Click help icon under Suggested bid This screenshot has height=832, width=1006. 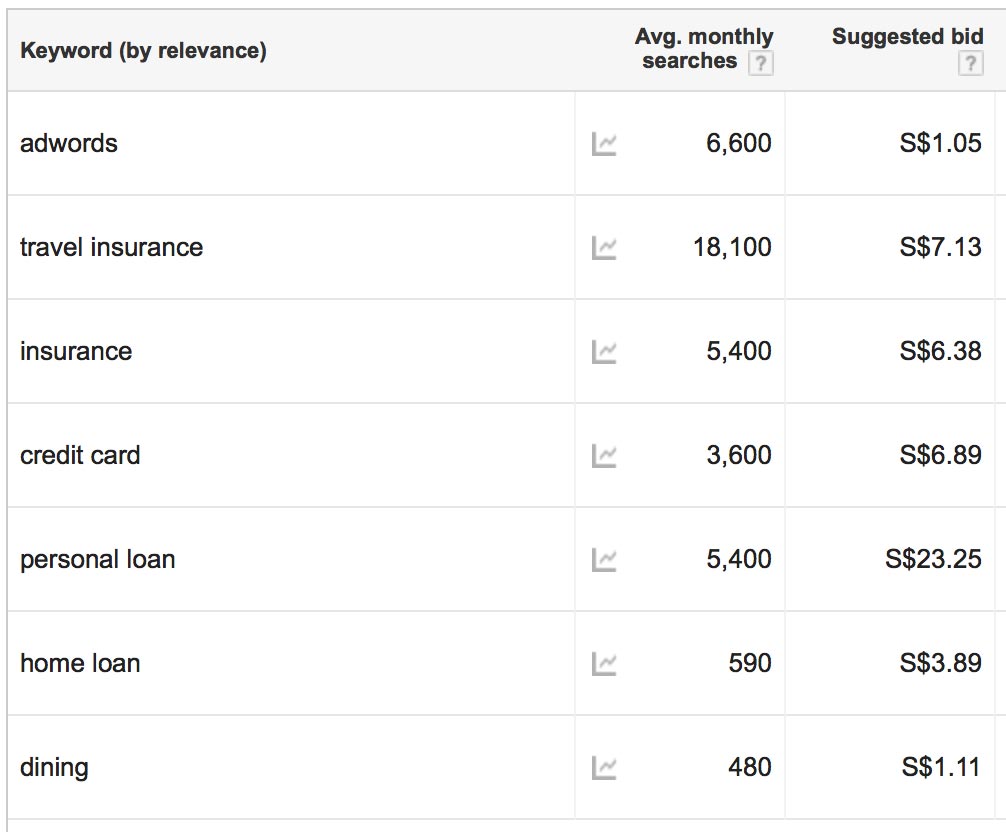coord(970,63)
